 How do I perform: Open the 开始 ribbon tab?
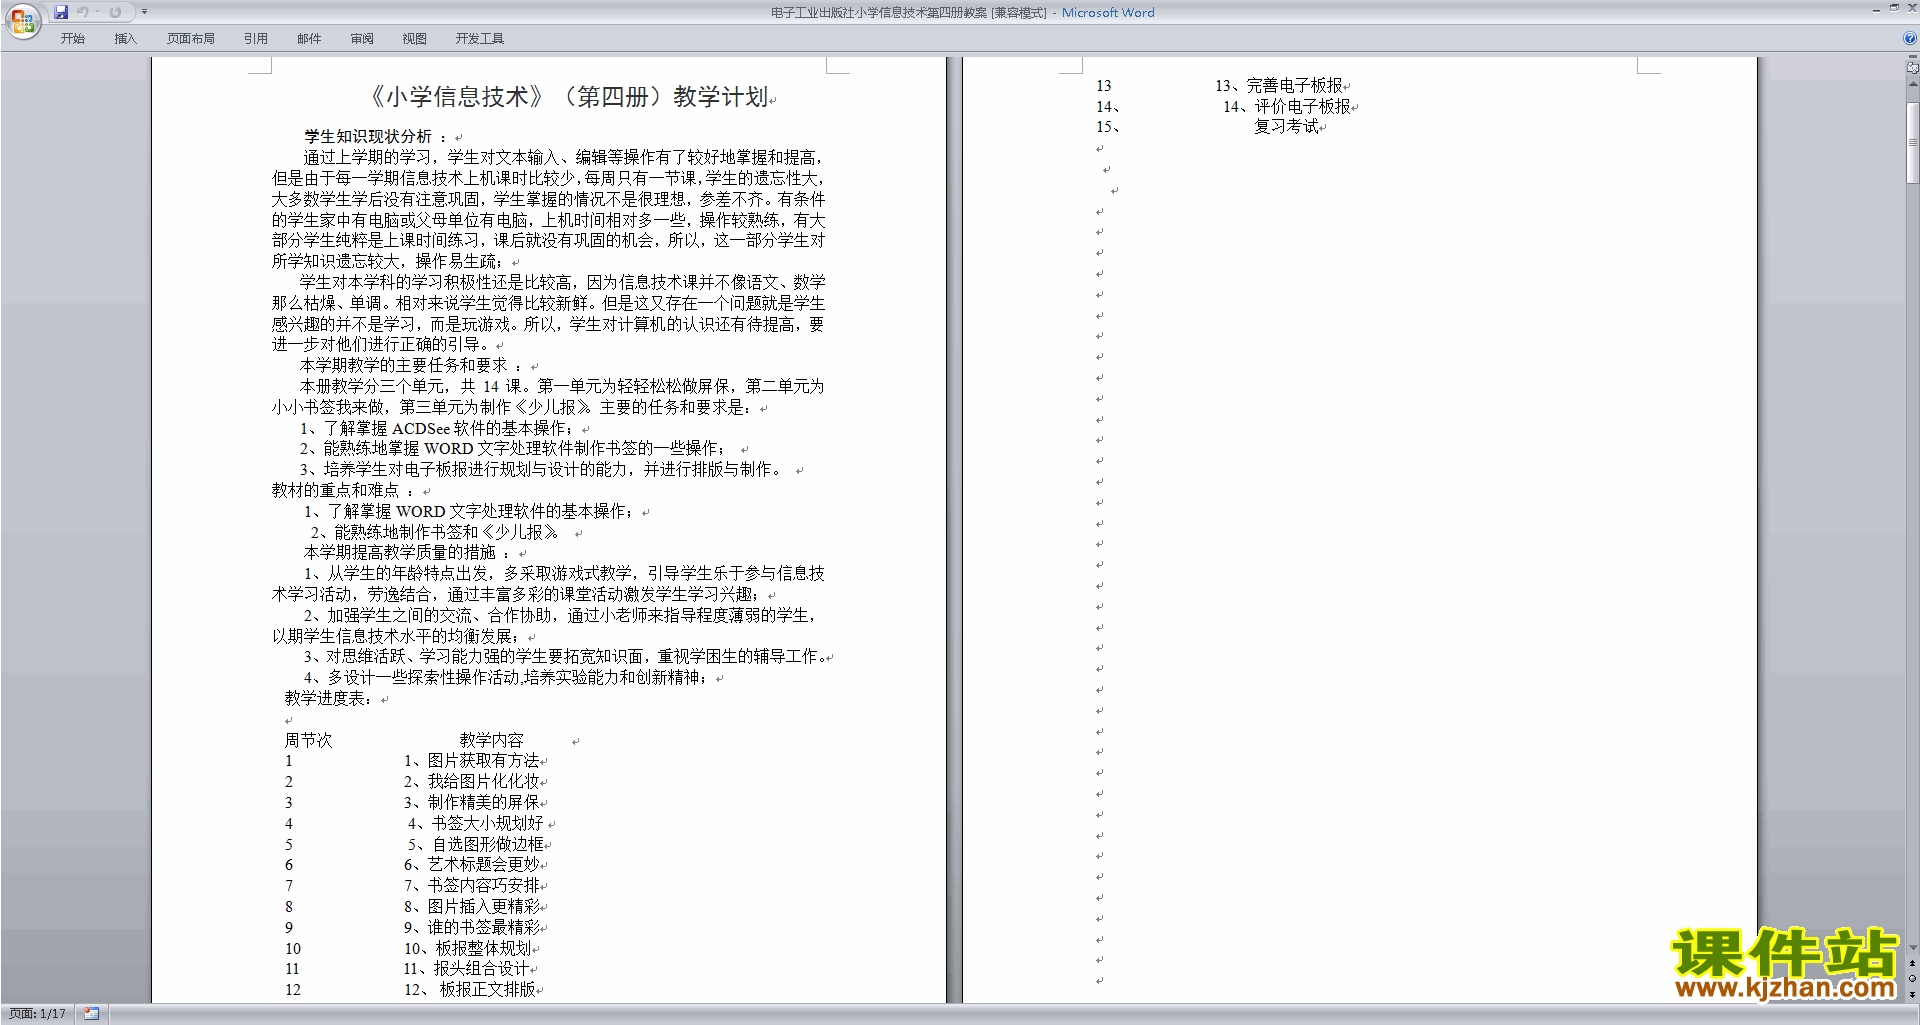tap(72, 38)
